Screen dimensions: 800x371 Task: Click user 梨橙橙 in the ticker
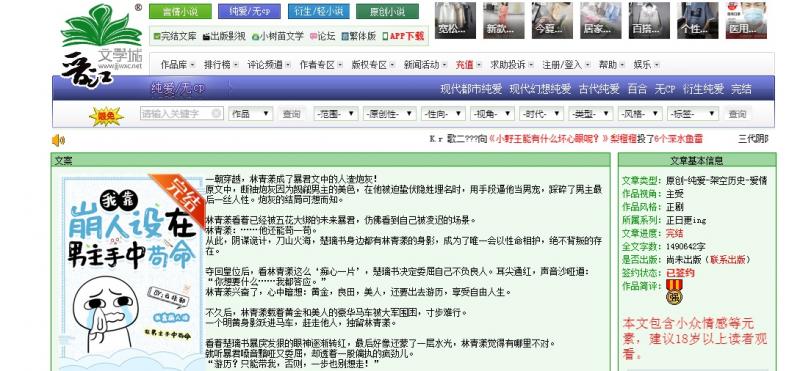(x=623, y=138)
